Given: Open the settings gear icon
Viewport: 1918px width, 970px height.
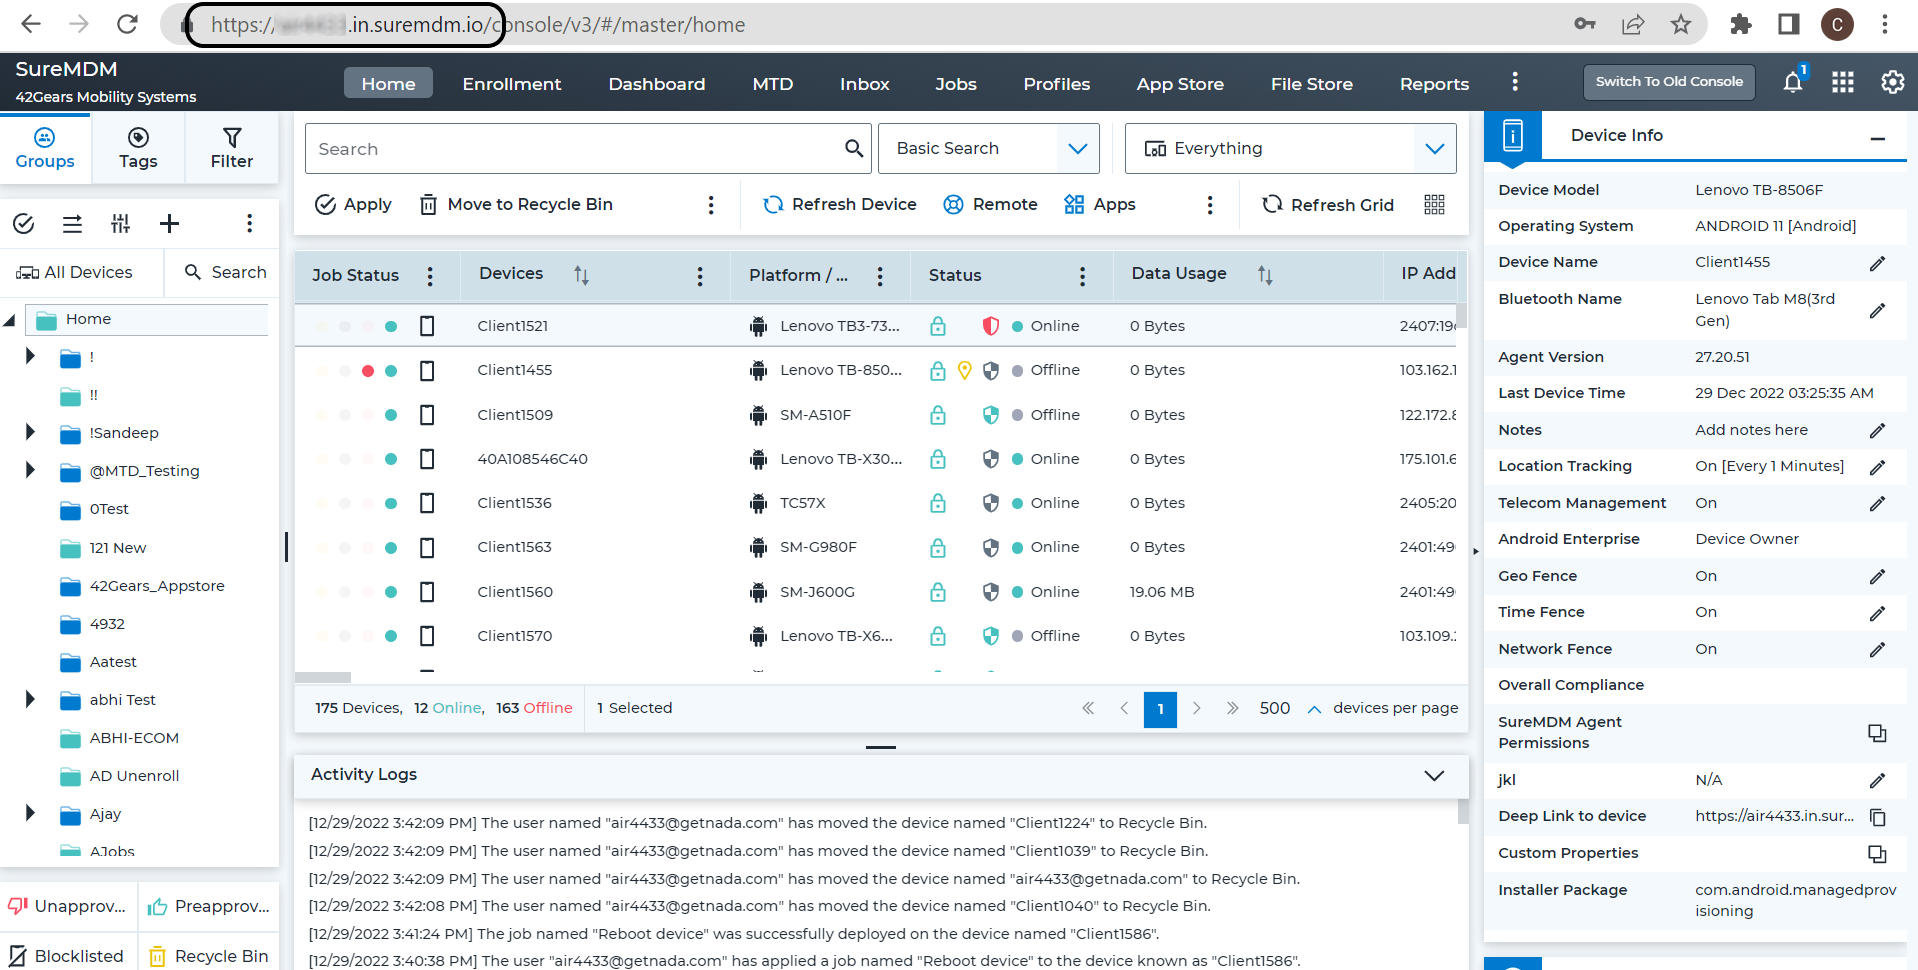Looking at the screenshot, I should (x=1892, y=82).
